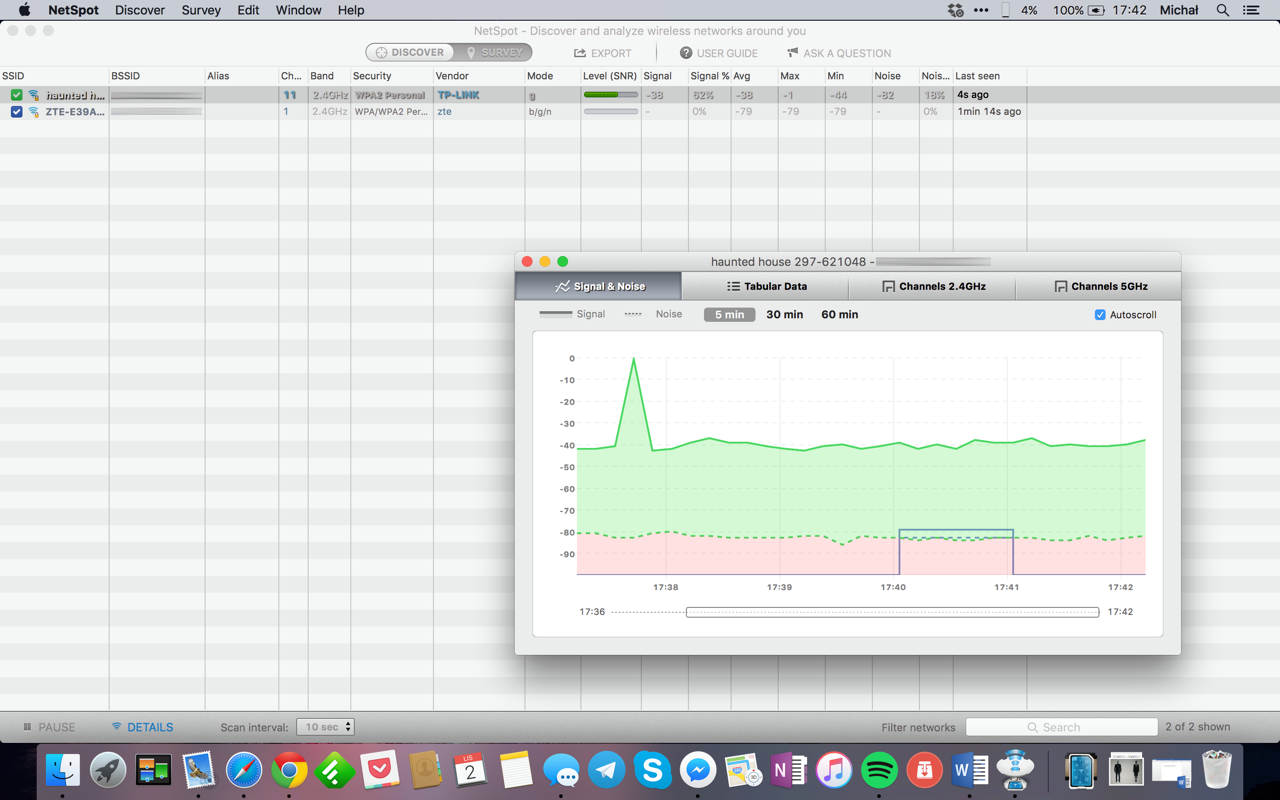
Task: Open Google Chrome in the dock
Action: pos(290,771)
